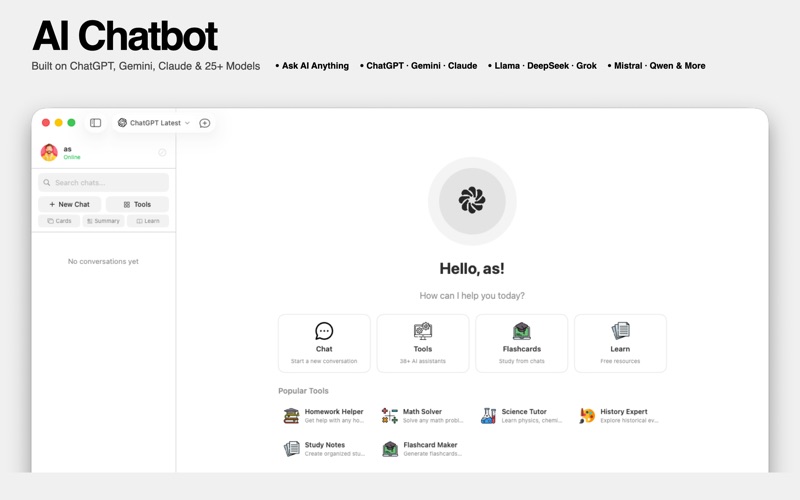The width and height of the screenshot is (800, 500).
Task: Click the search magnifier icon
Action: tap(46, 182)
